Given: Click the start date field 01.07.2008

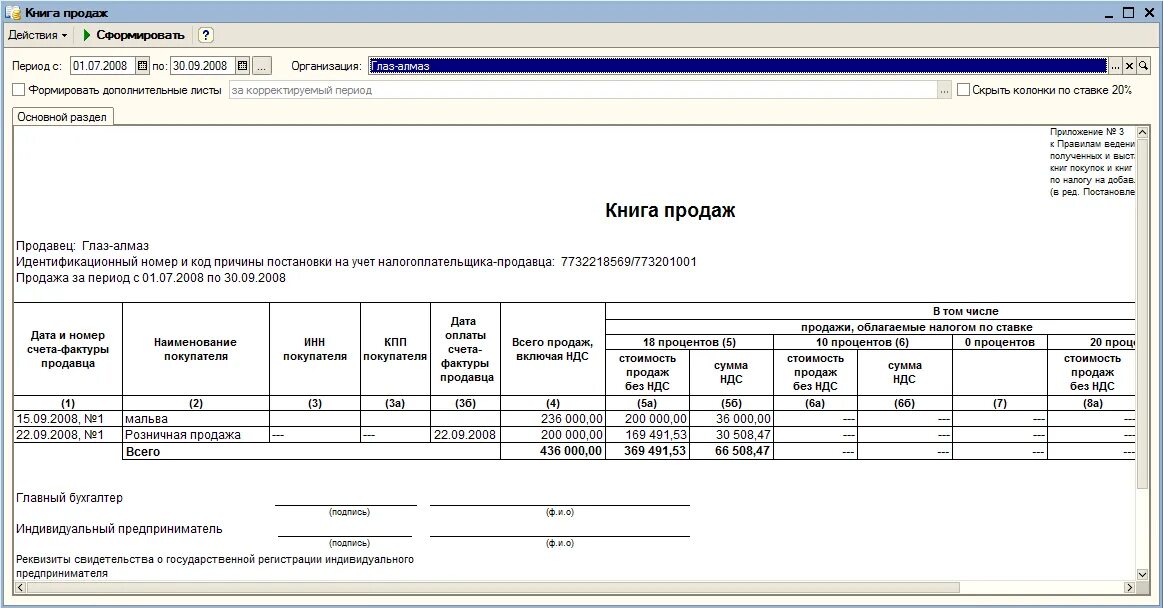Looking at the screenshot, I should coord(103,66).
